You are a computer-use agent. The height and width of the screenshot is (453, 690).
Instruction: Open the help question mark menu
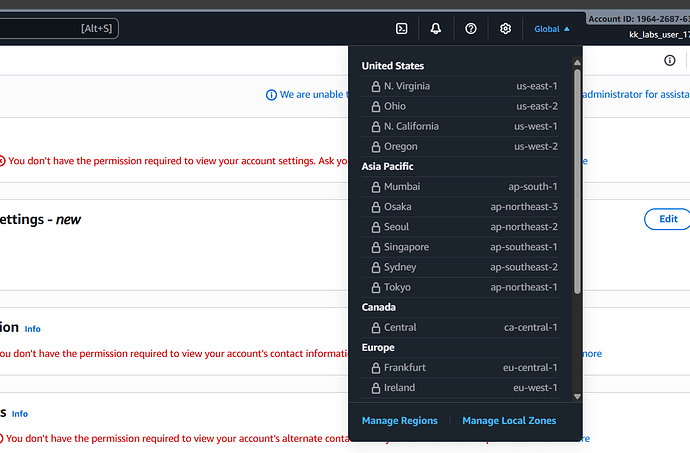click(x=471, y=29)
